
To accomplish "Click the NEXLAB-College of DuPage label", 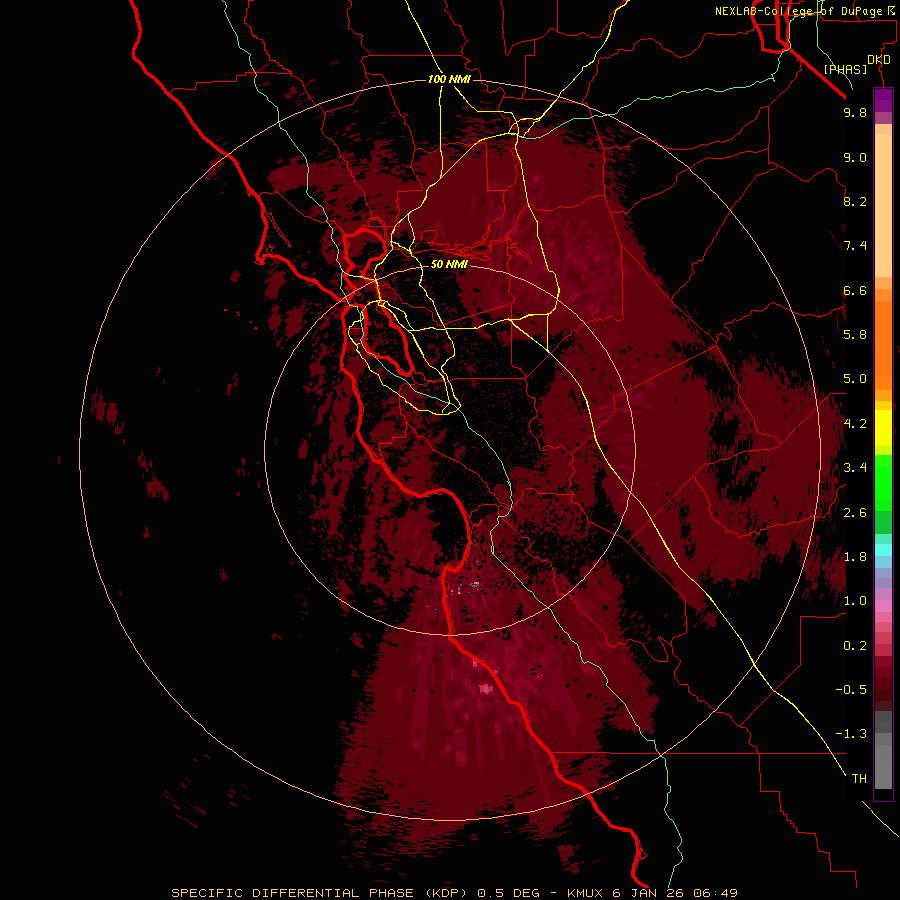I will (x=798, y=11).
